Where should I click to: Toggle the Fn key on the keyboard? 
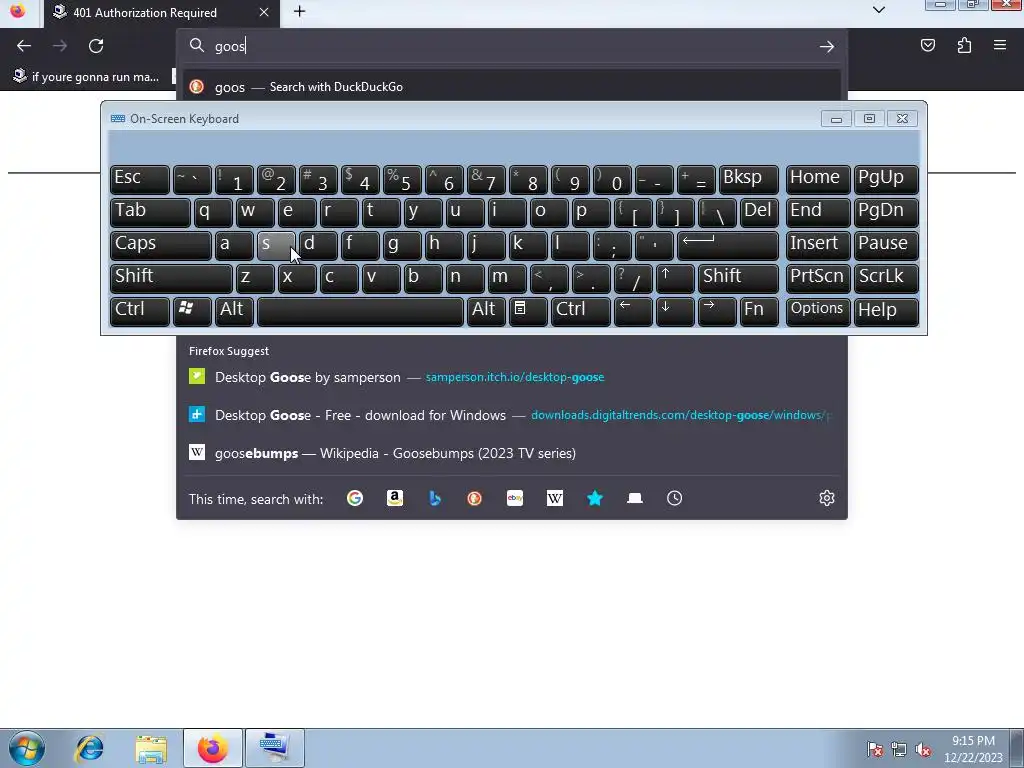coord(759,310)
